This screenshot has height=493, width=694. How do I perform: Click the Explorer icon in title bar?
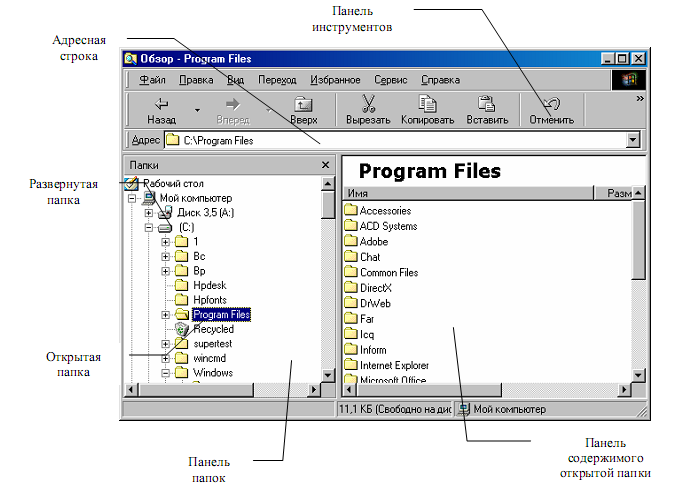click(x=131, y=58)
